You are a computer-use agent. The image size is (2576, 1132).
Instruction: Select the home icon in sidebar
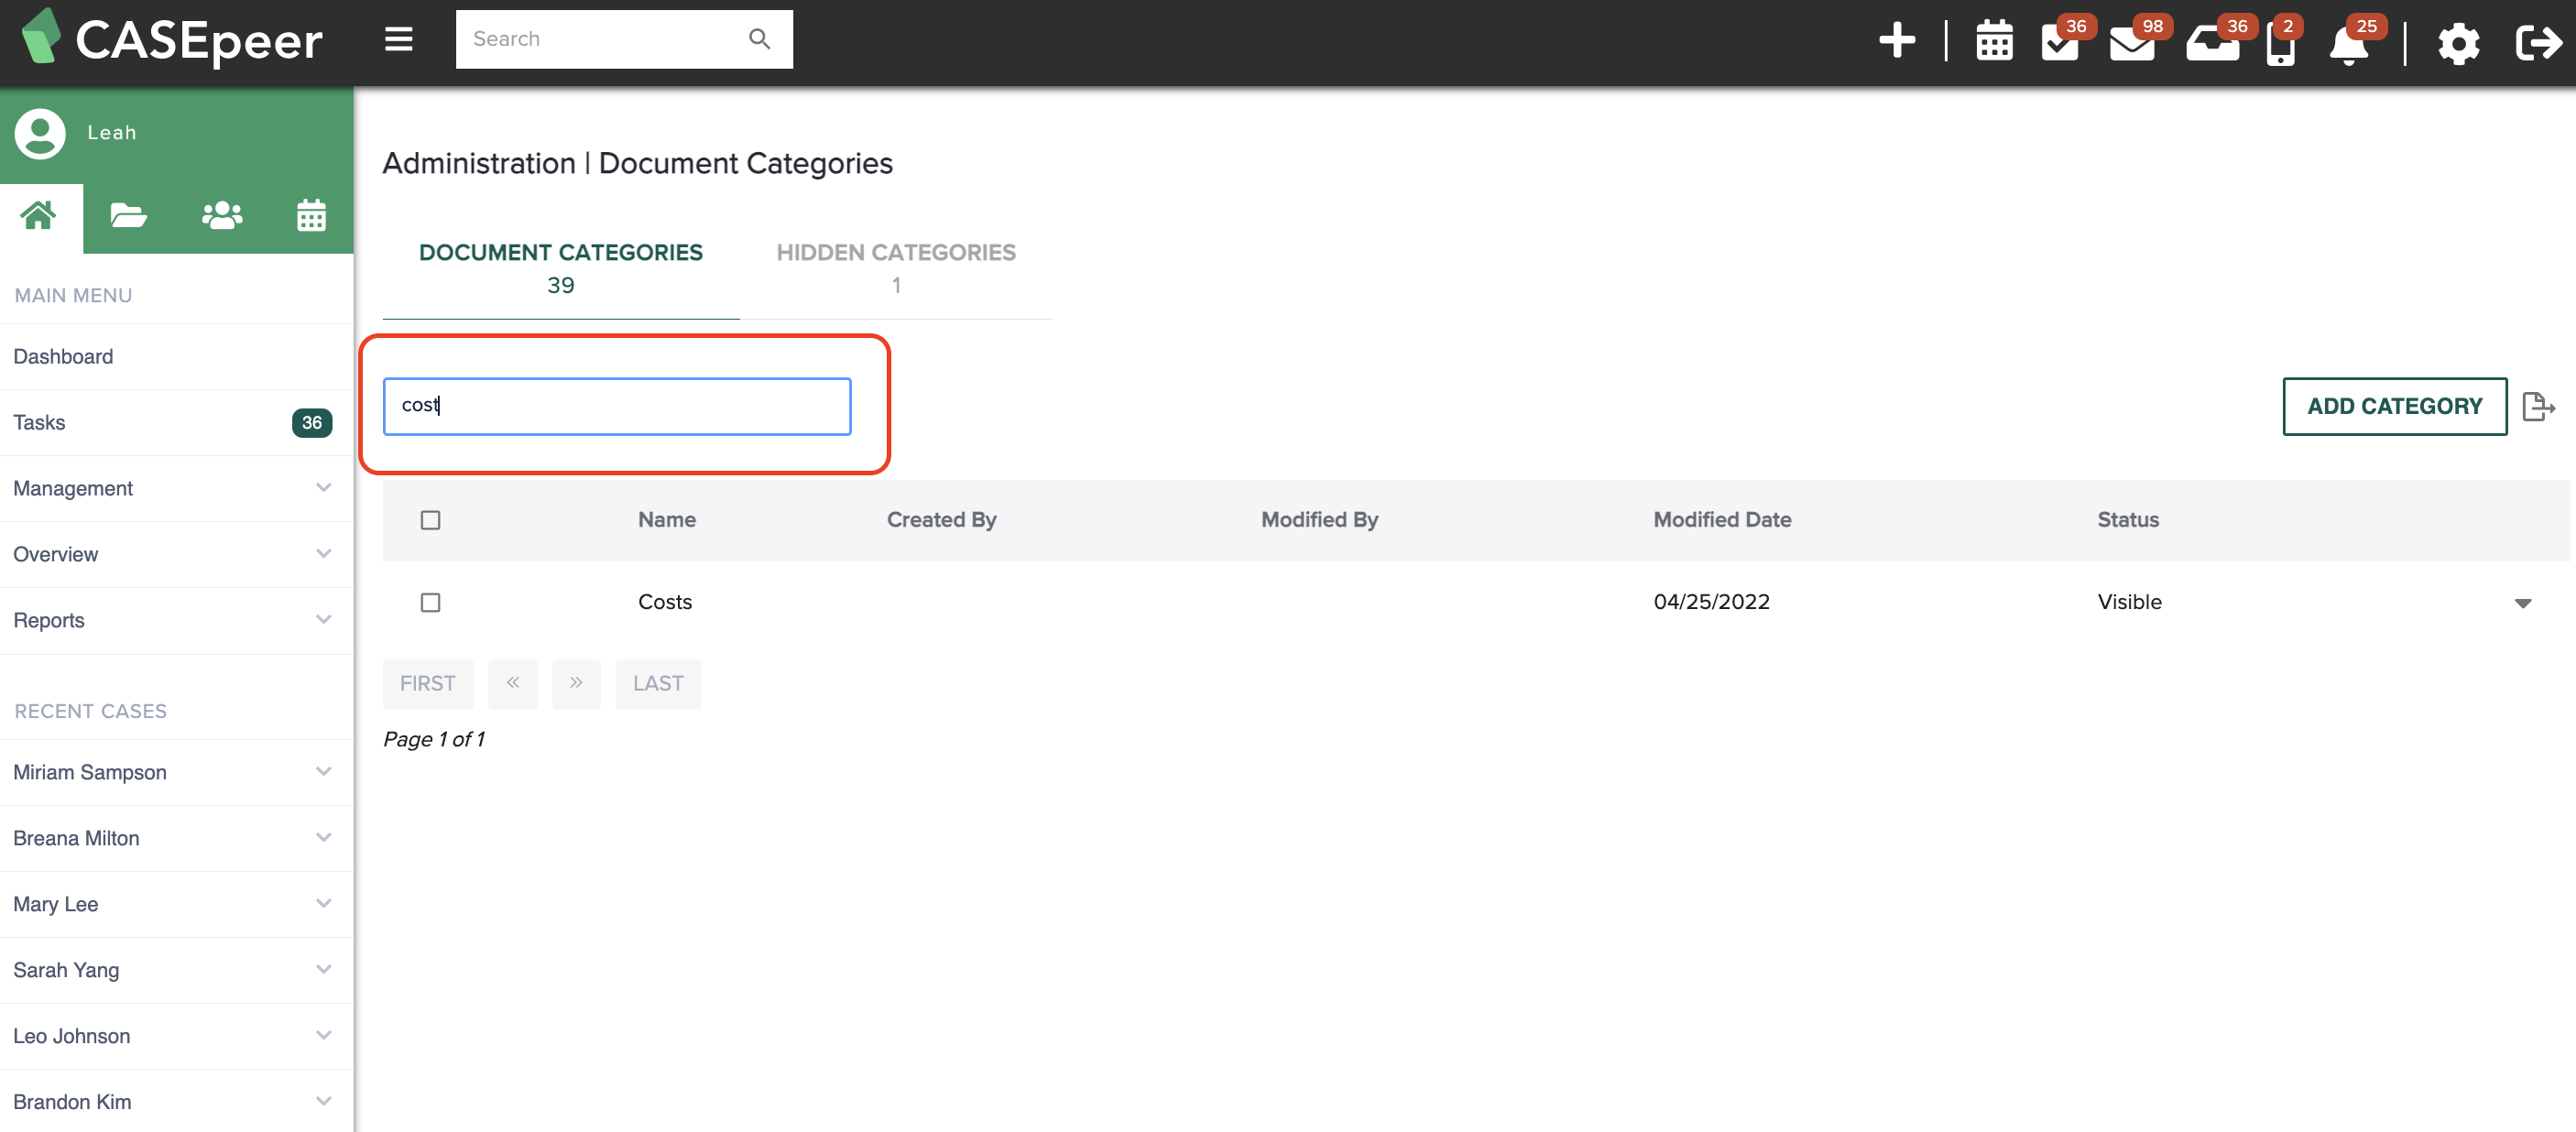39,215
